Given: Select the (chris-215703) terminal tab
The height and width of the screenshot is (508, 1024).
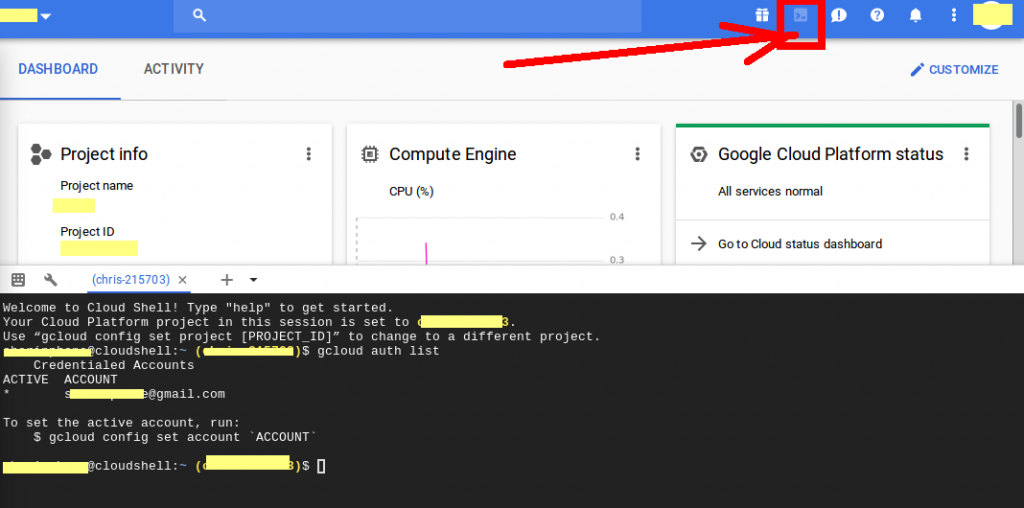Looking at the screenshot, I should coord(131,280).
